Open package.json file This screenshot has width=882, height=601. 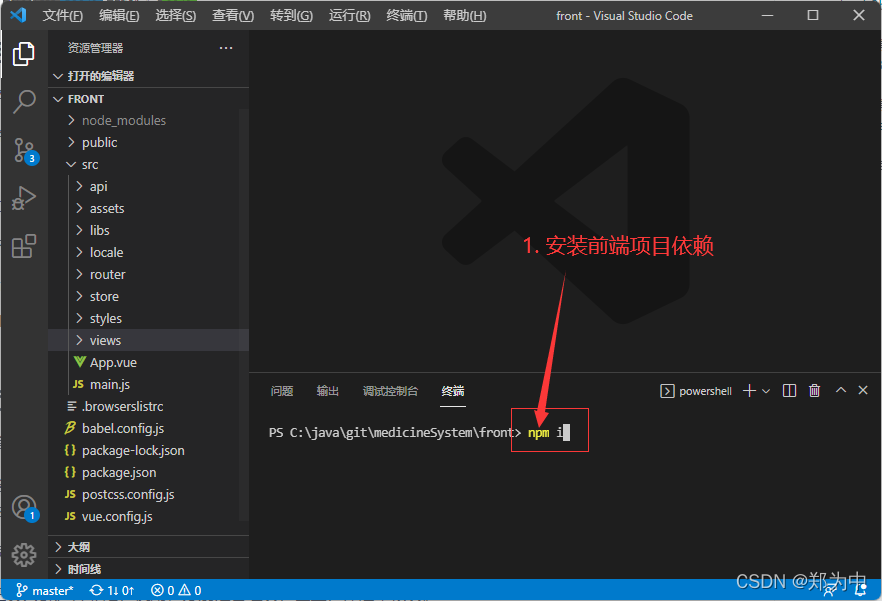tap(148, 472)
